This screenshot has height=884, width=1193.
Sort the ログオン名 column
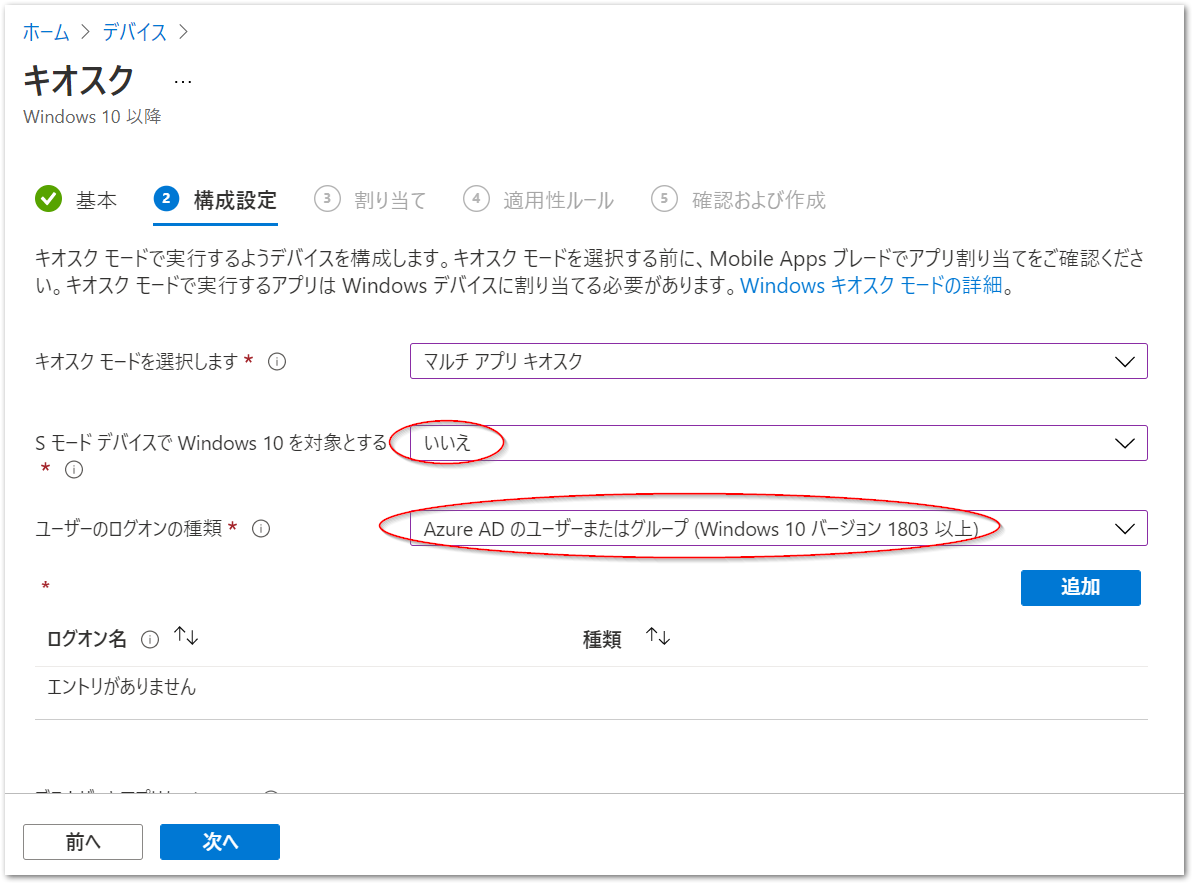(x=186, y=634)
